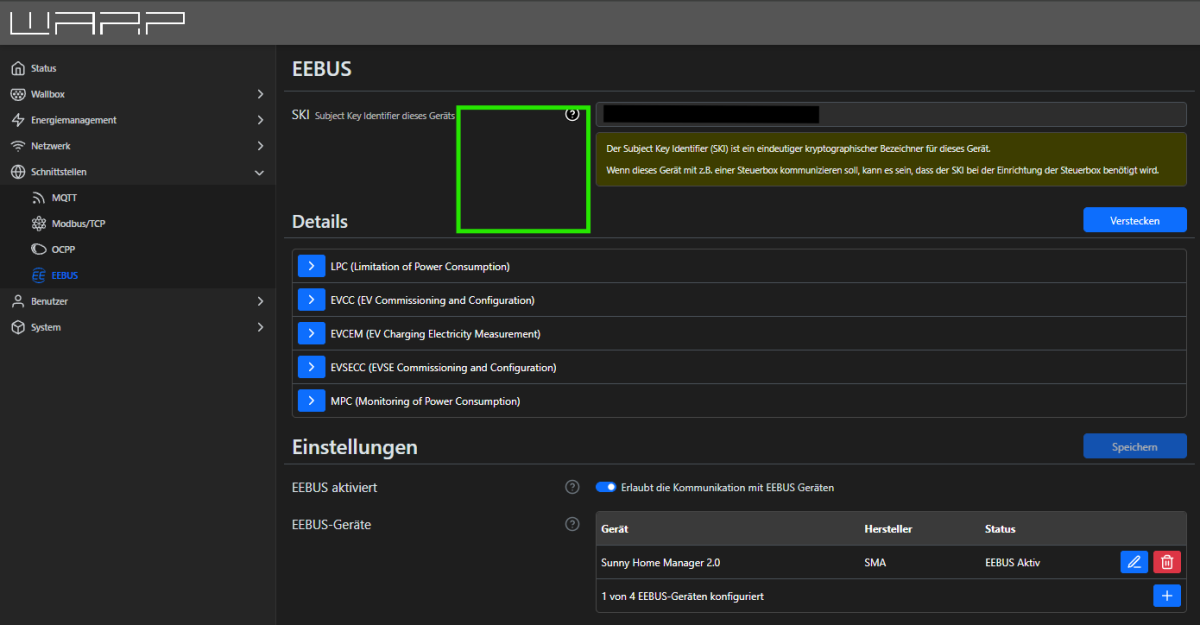Click the 'Gerät' column header
Viewport: 1200px width, 625px height.
[615, 529]
